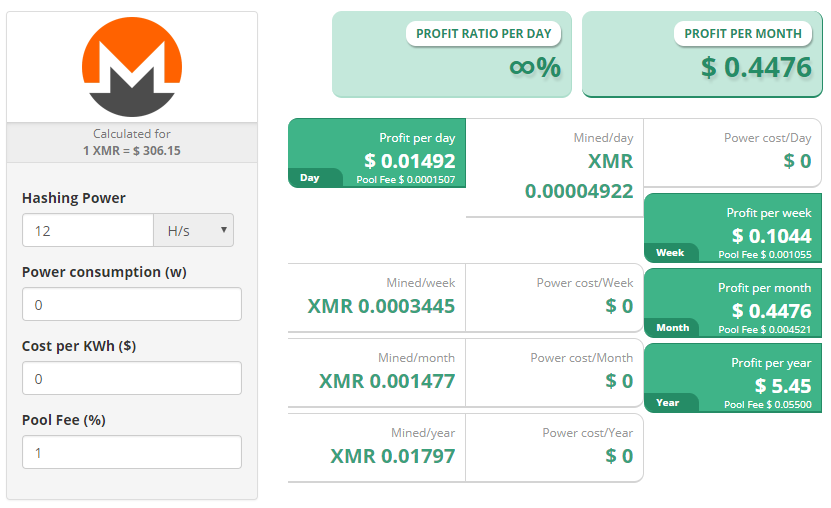Click the Calculated for caption

[132, 133]
